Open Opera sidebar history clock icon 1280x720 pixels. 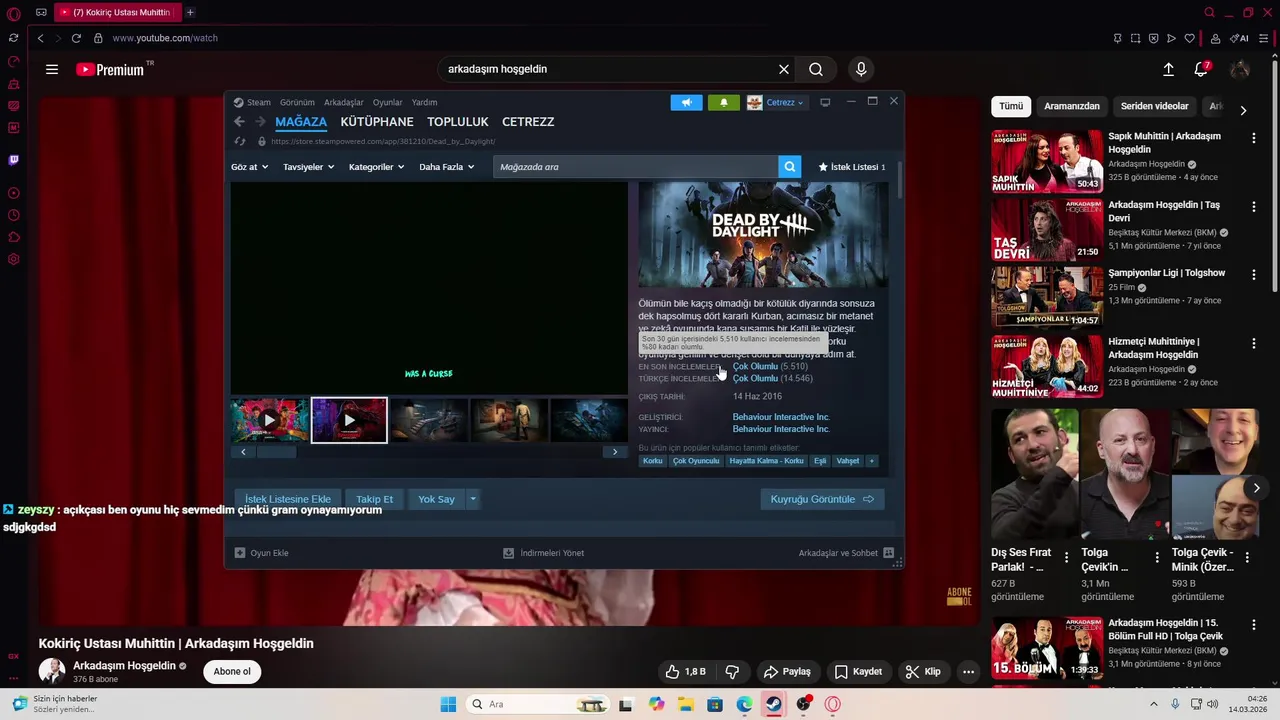pos(13,215)
